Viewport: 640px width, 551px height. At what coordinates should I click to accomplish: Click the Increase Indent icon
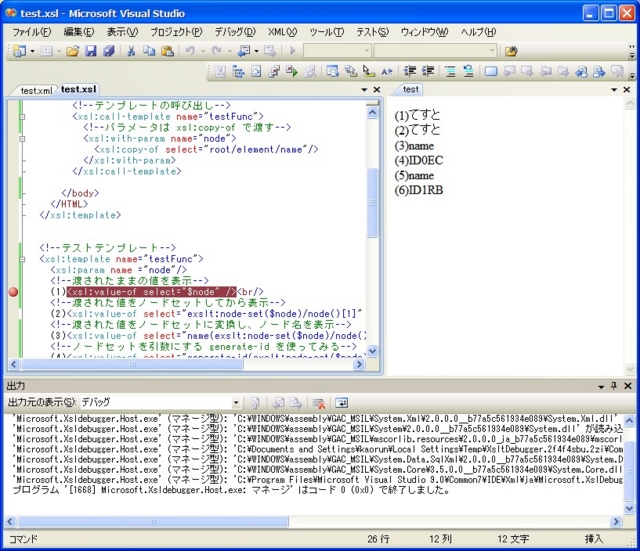pyautogui.click(x=428, y=71)
